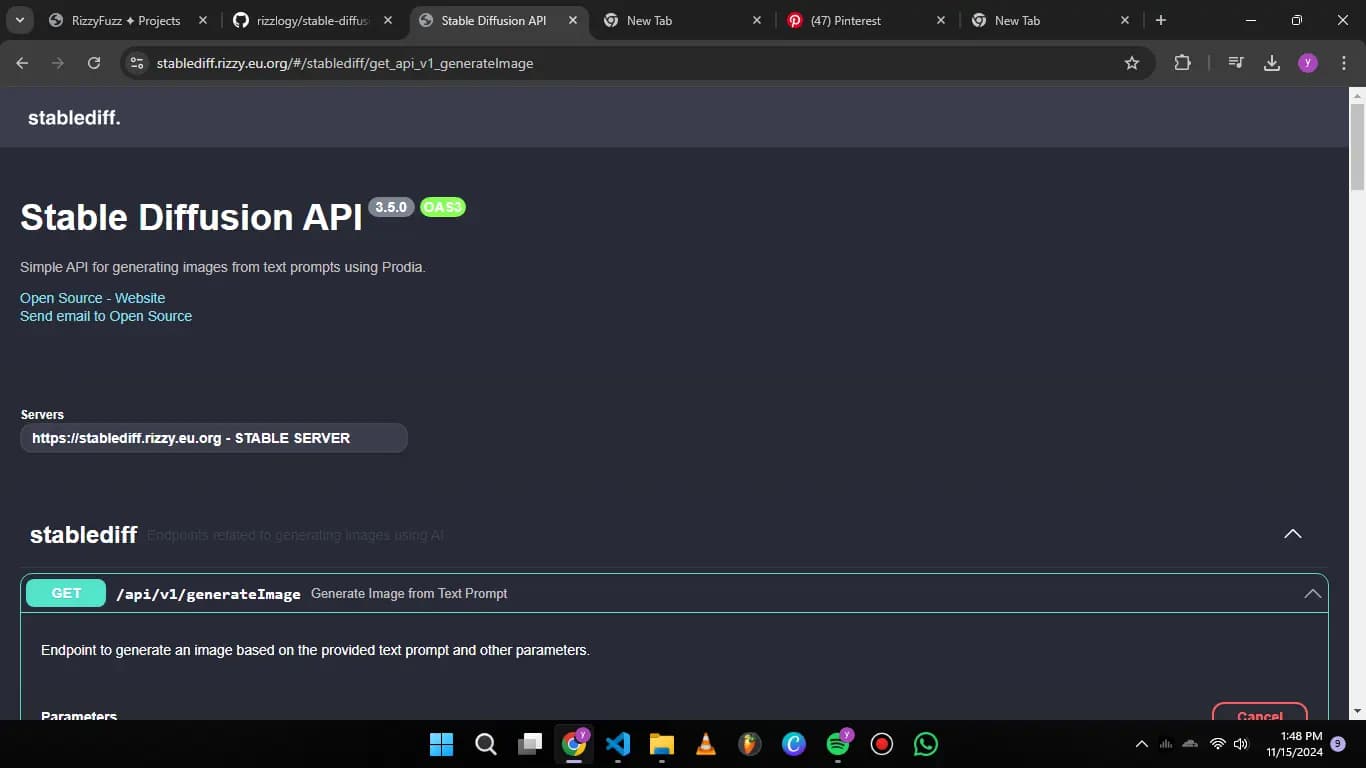Open Windows taskbar search
Screen dimensions: 1366x768
pyautogui.click(x=485, y=744)
